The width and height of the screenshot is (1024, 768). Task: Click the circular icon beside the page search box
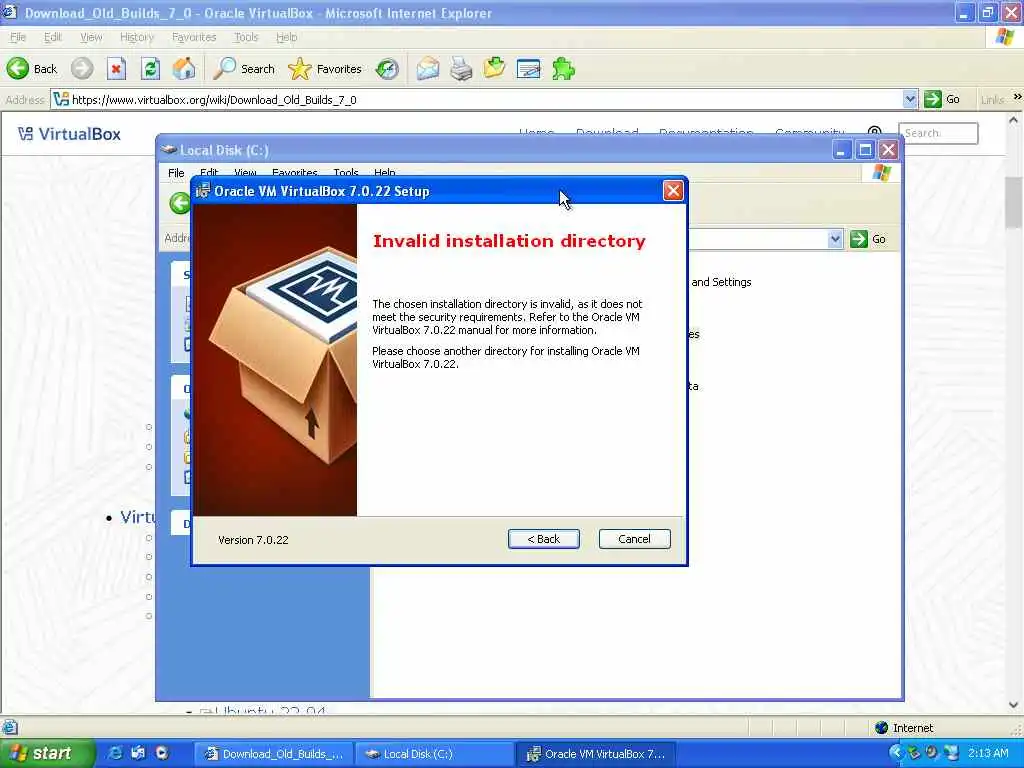(x=875, y=133)
